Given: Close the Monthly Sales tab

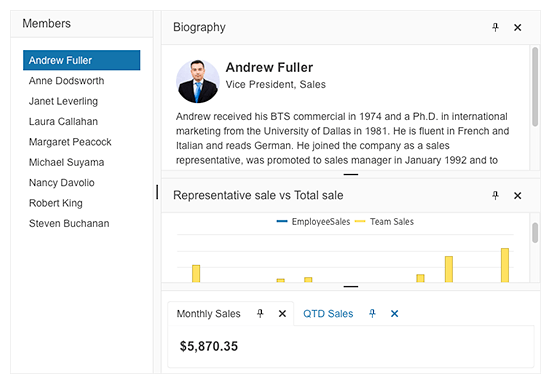Looking at the screenshot, I should click(x=282, y=313).
